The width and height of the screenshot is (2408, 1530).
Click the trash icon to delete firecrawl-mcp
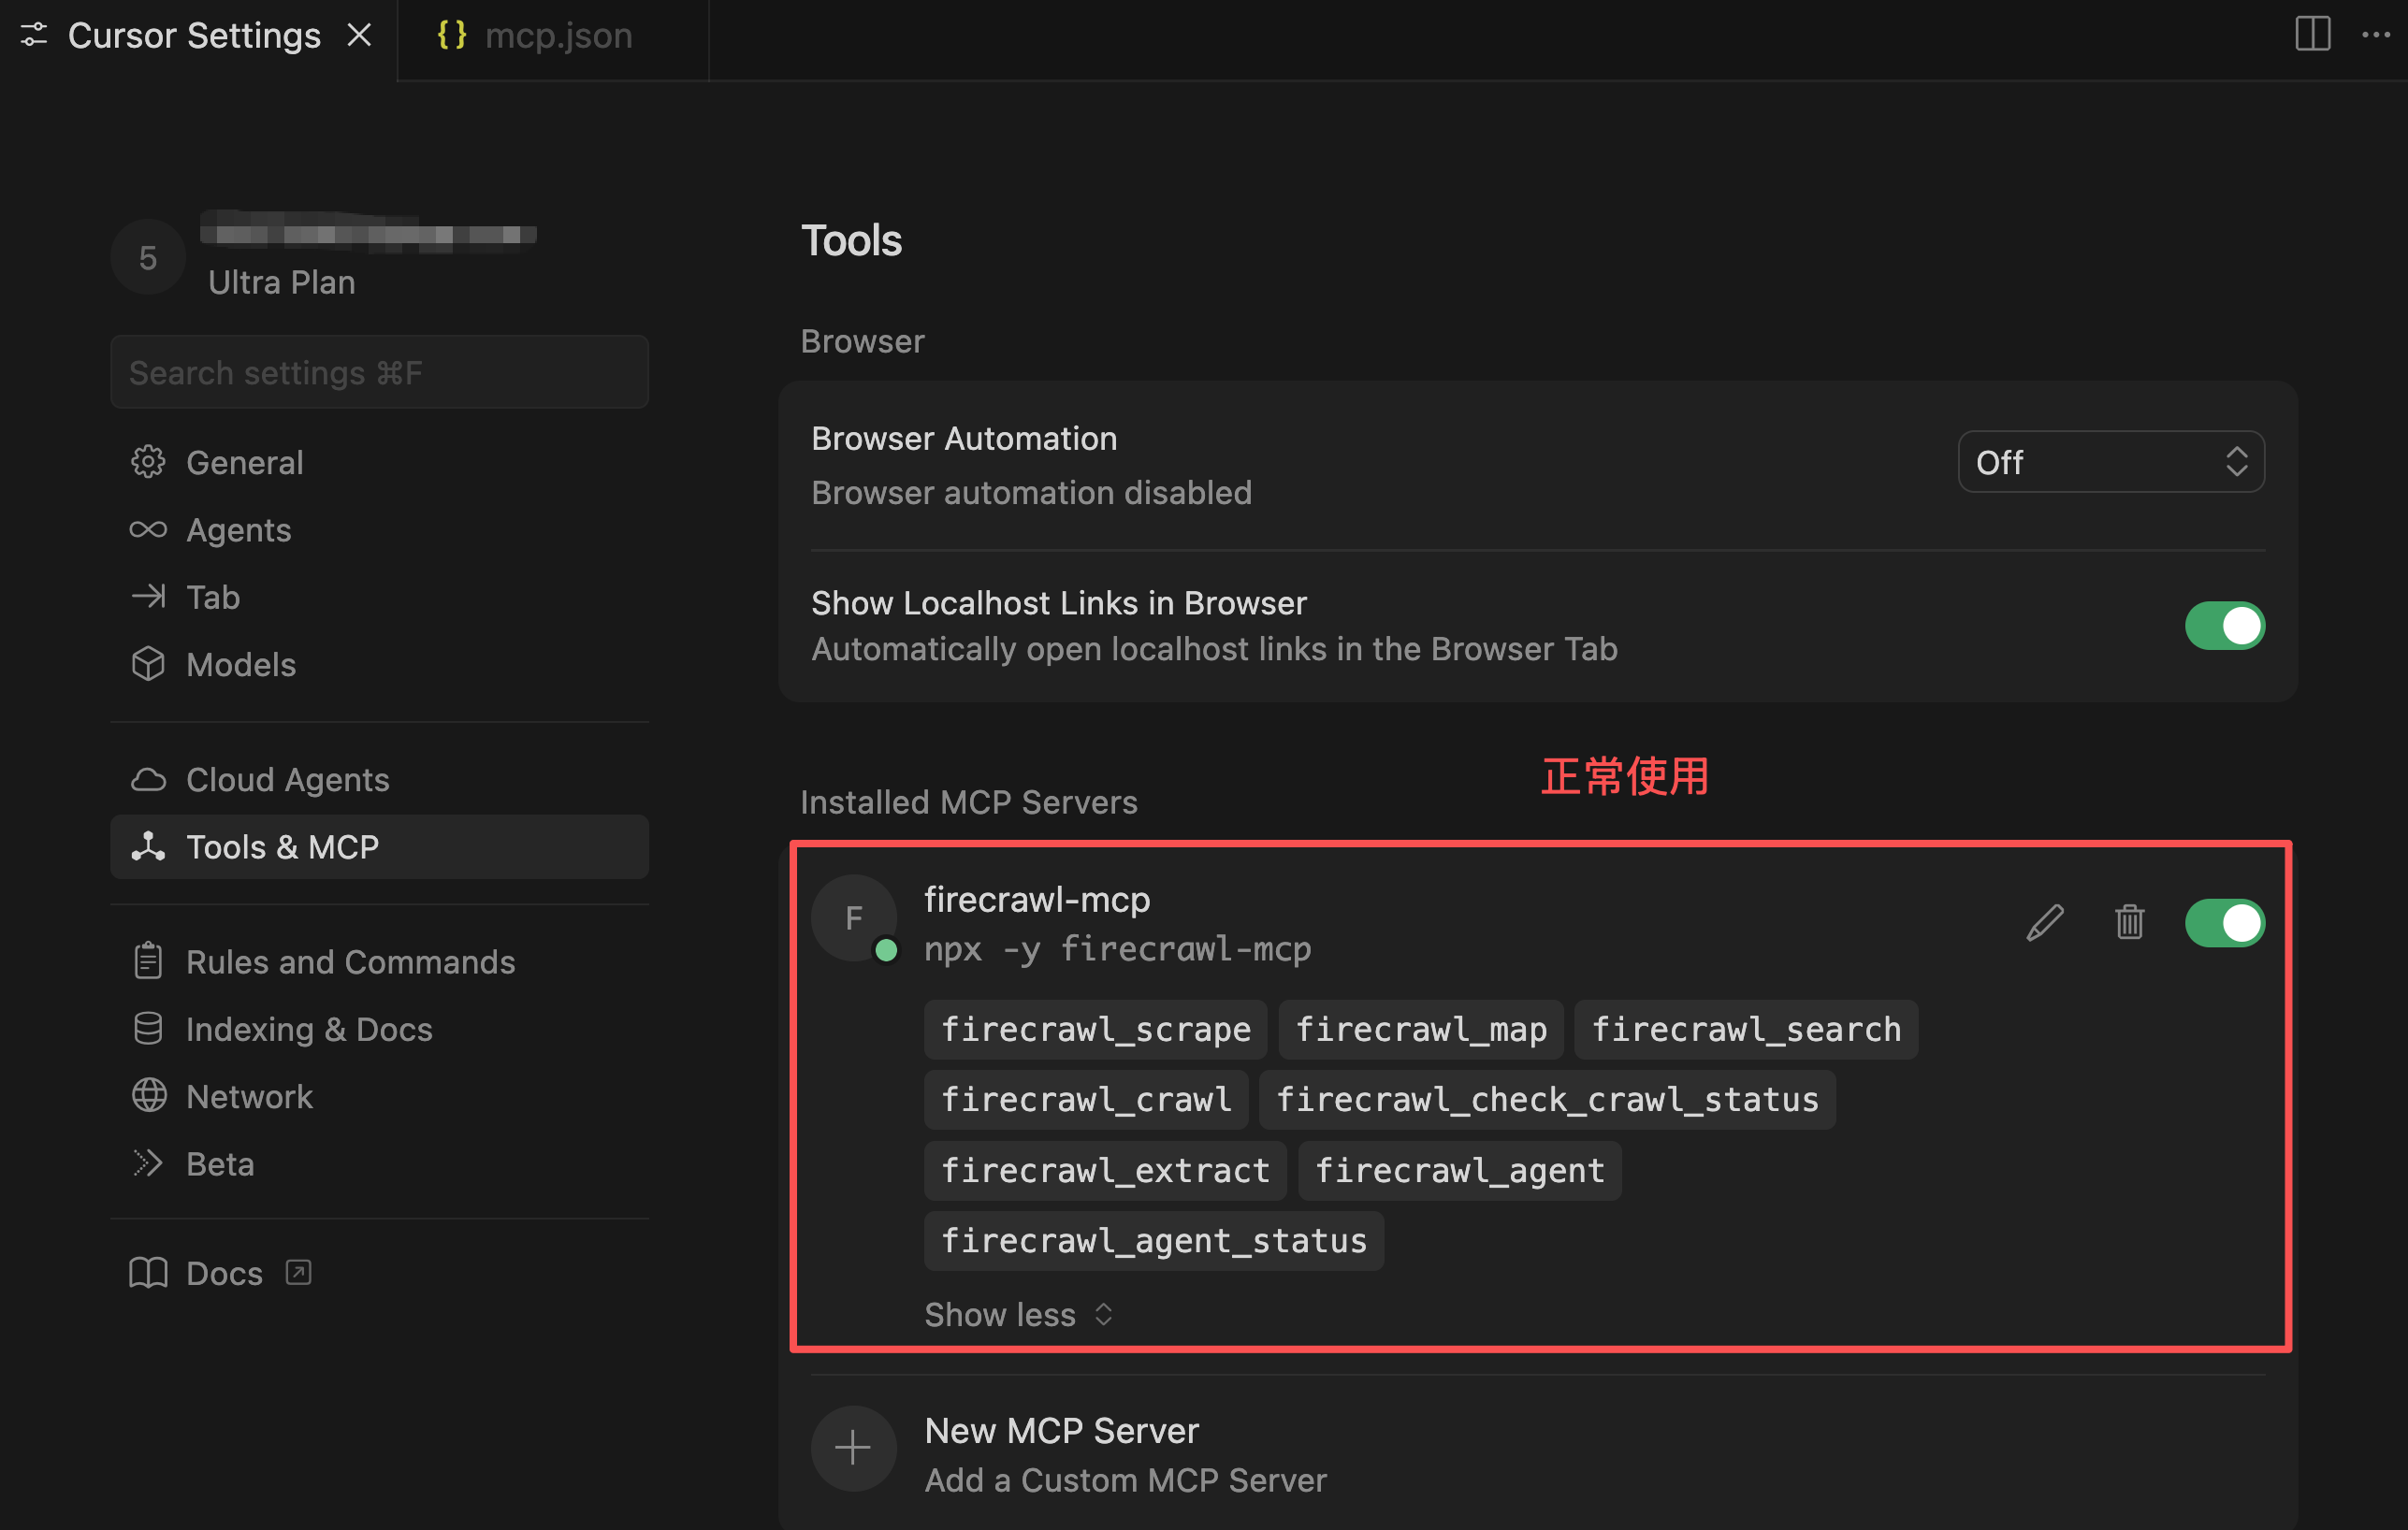click(2129, 922)
